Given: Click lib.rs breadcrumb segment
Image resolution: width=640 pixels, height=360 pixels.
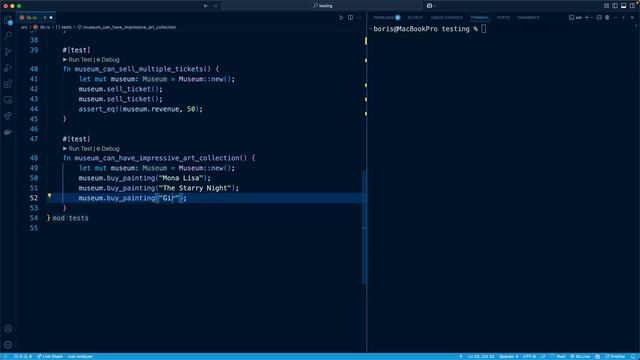Looking at the screenshot, I should click(x=42, y=27).
